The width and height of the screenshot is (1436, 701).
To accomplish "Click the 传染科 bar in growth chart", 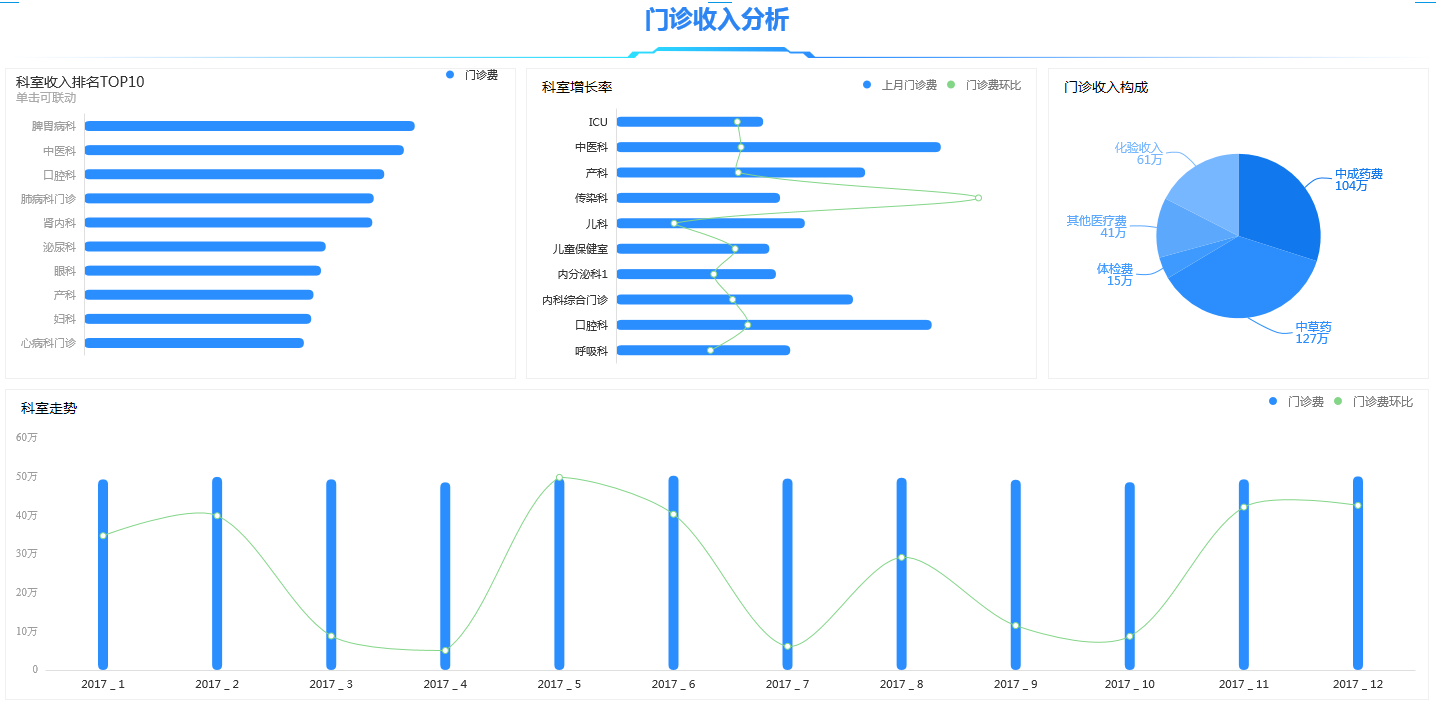I will pos(698,198).
